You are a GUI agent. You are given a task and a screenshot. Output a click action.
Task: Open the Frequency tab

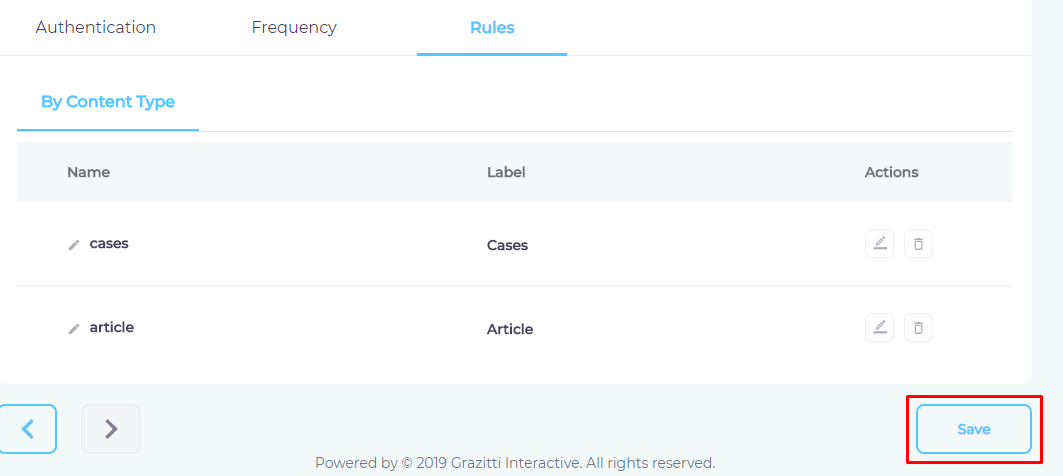[294, 28]
